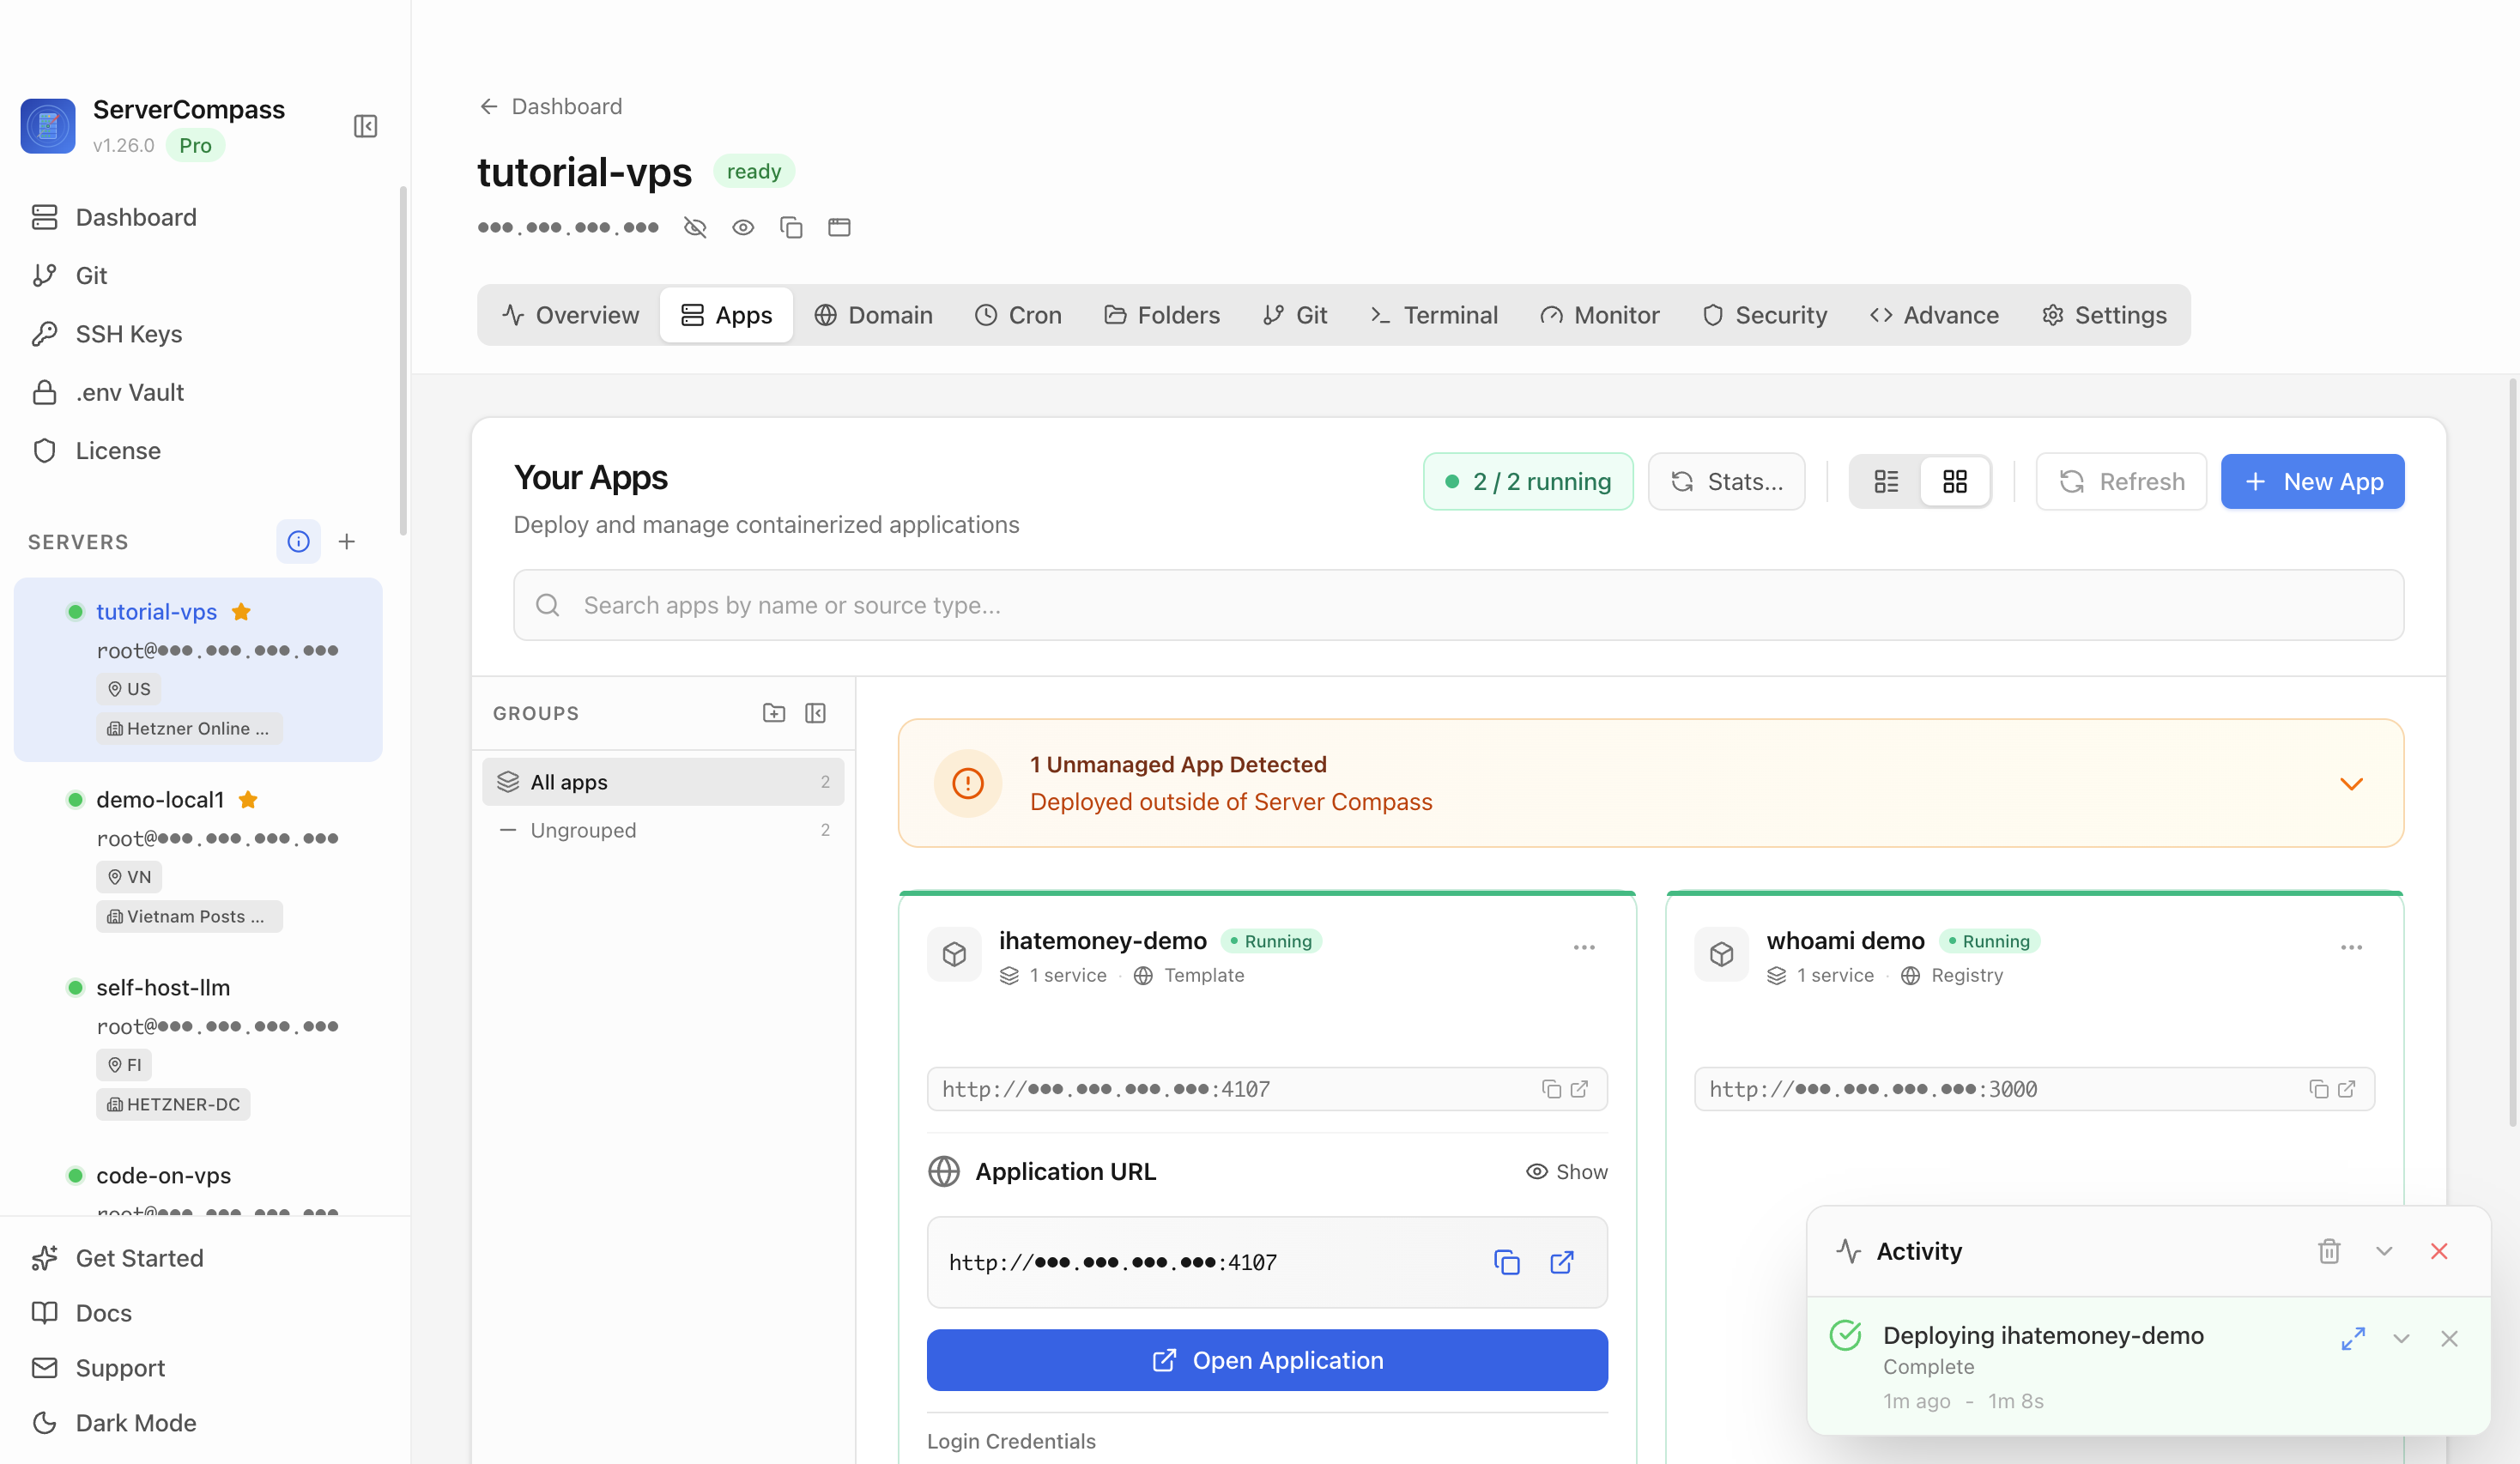Click the New App button

2312,482
